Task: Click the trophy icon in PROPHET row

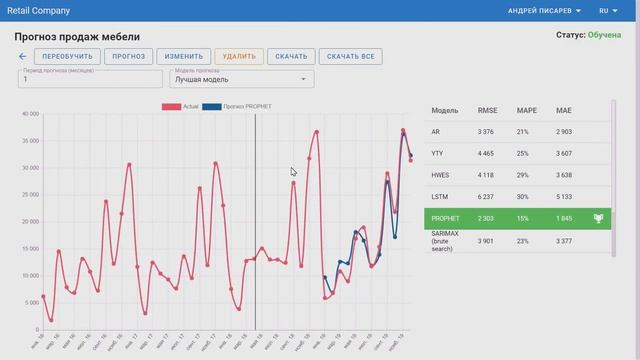Action: 598,218
